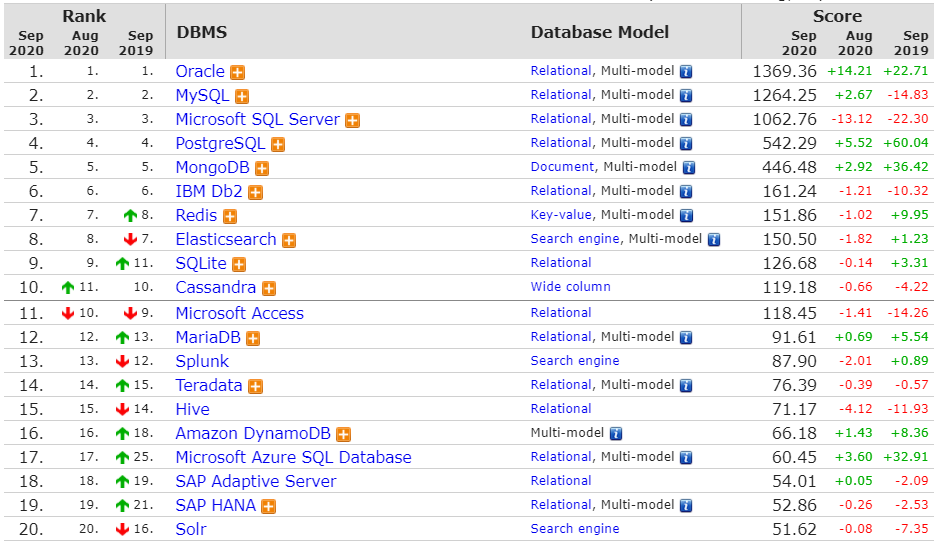Click the -13.12 value in SQL Server row
942x542 pixels.
[852, 119]
